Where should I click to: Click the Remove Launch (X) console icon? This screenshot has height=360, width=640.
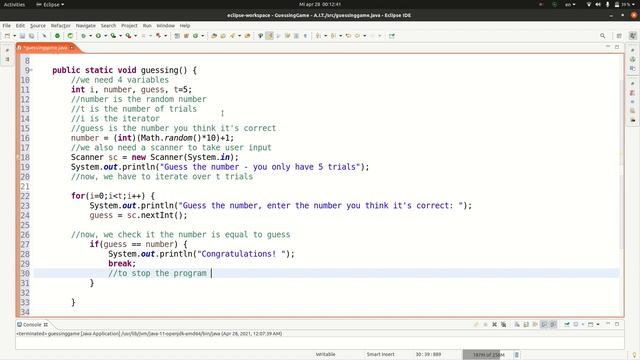click(494, 324)
